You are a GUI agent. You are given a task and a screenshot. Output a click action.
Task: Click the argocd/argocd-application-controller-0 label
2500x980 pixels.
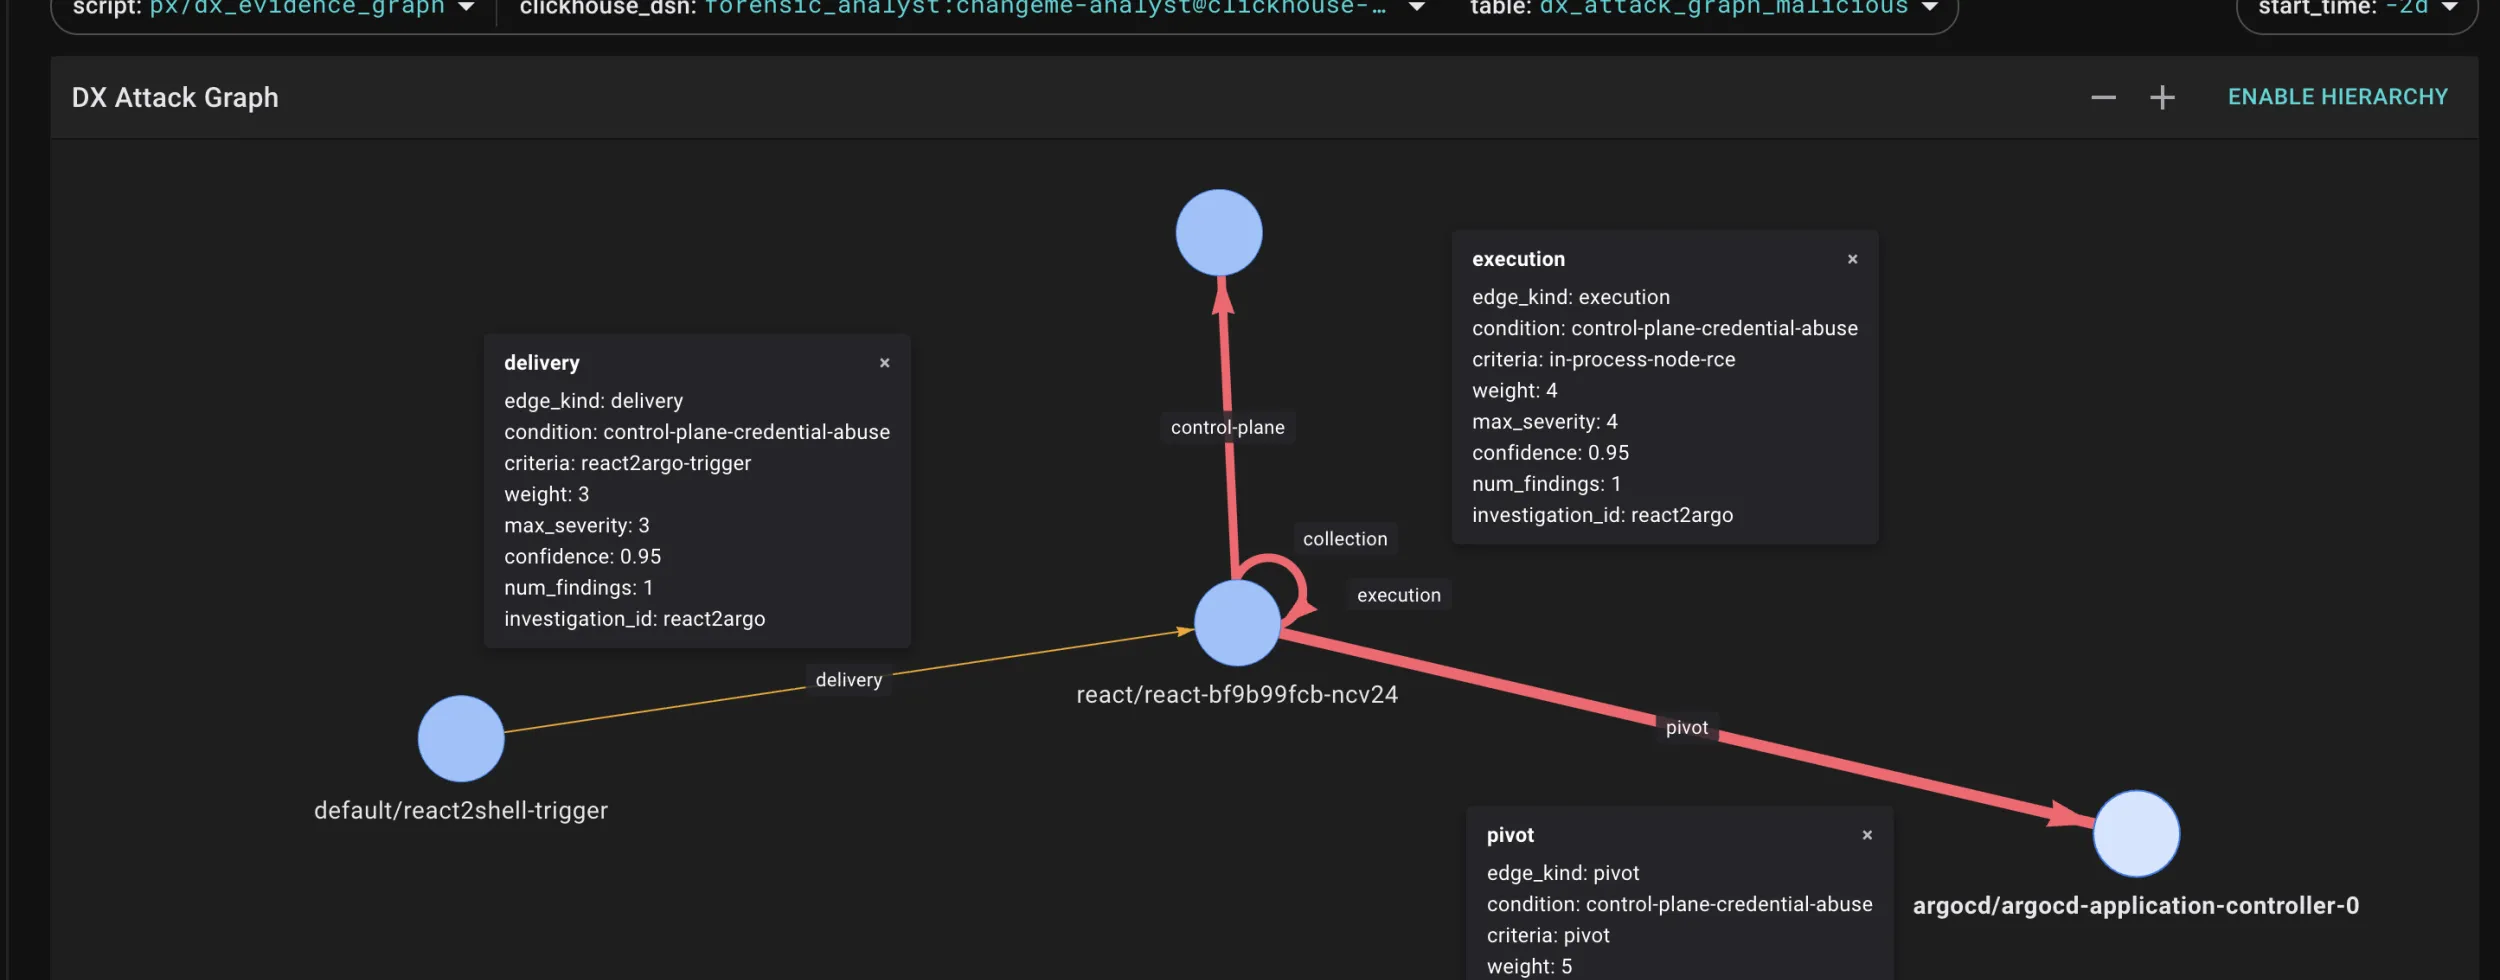tap(2136, 906)
